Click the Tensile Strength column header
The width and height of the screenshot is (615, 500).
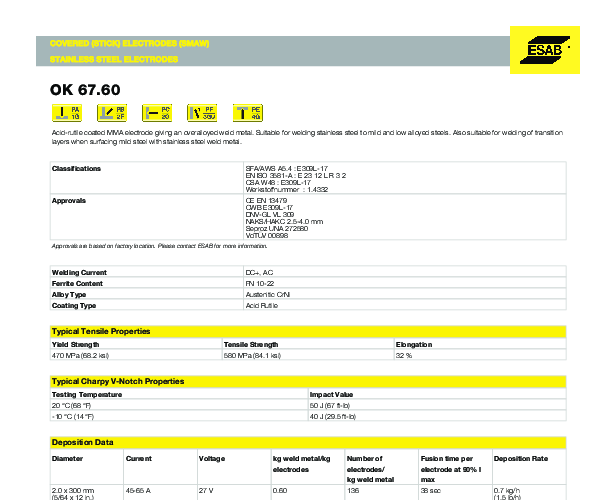251,345
